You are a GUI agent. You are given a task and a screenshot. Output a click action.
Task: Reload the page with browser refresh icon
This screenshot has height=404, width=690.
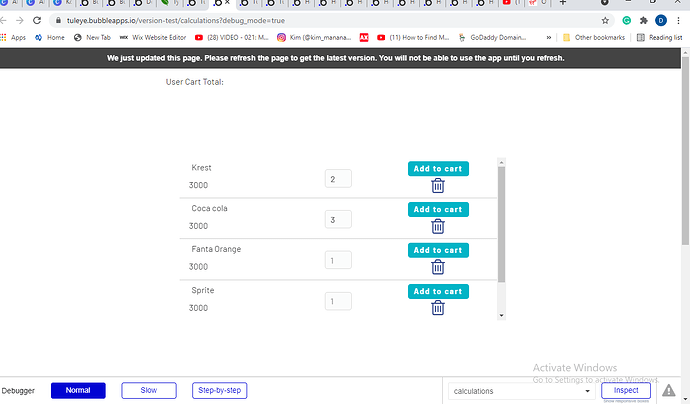[x=37, y=20]
